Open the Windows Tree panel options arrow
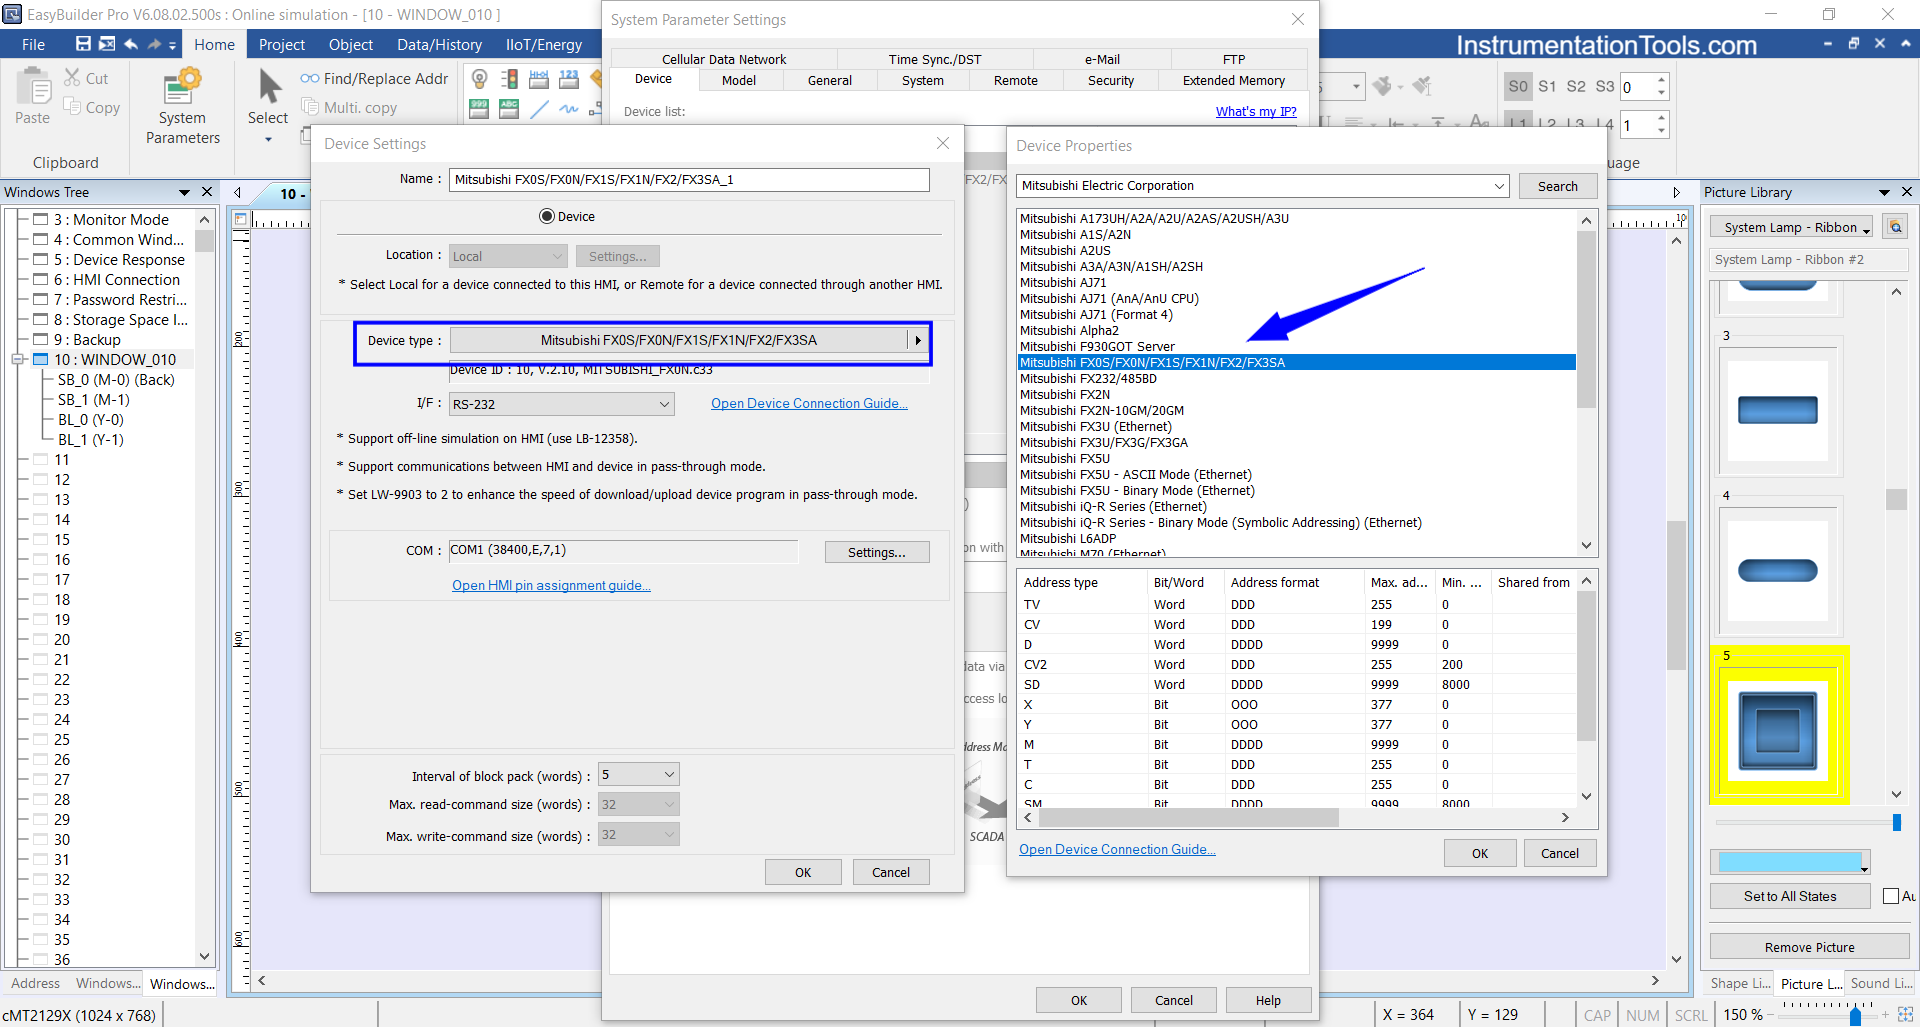 [x=184, y=192]
